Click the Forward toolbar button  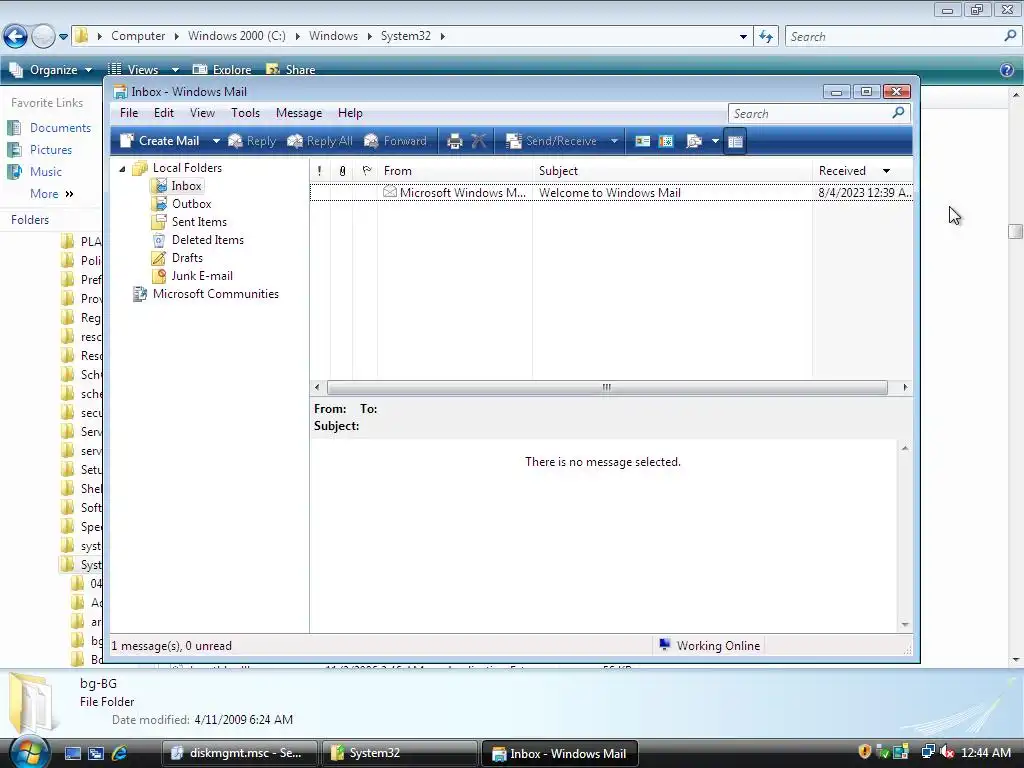395,141
